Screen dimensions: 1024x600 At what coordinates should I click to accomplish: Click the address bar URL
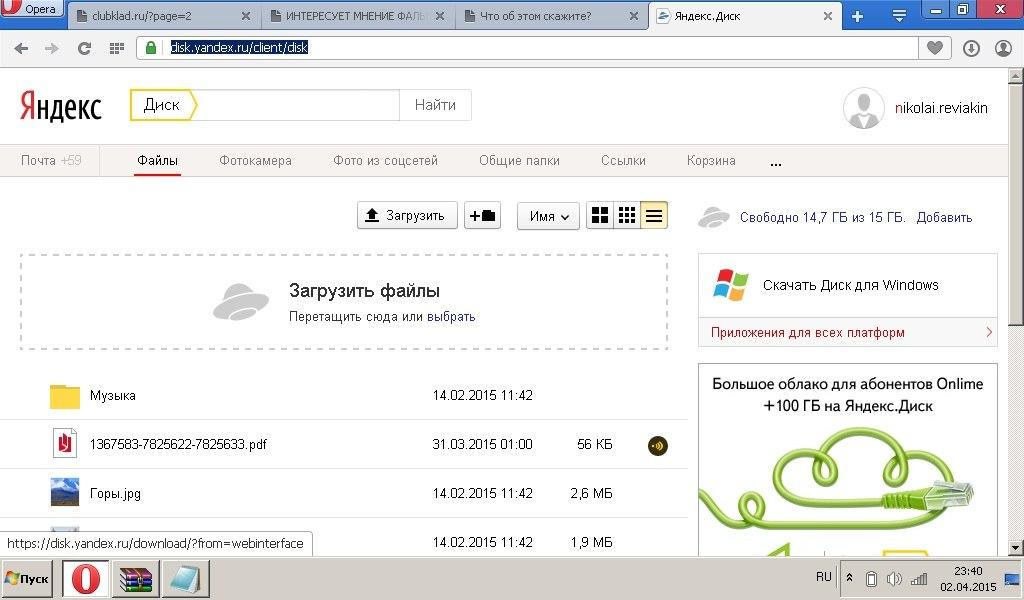pos(239,48)
